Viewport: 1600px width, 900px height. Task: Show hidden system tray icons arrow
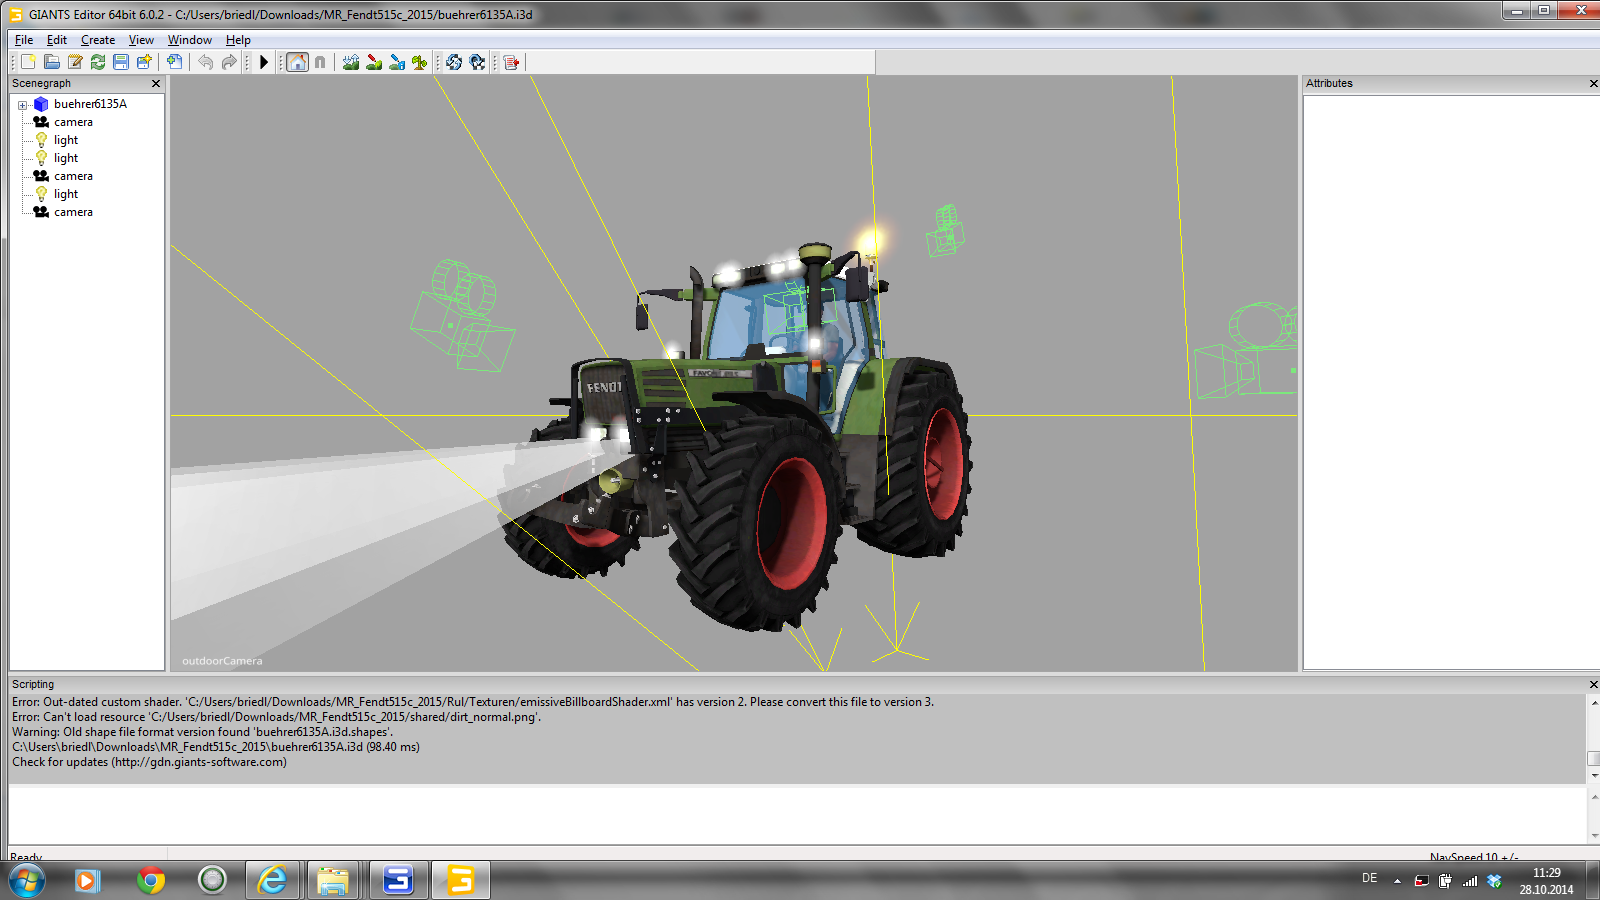coord(1397,881)
